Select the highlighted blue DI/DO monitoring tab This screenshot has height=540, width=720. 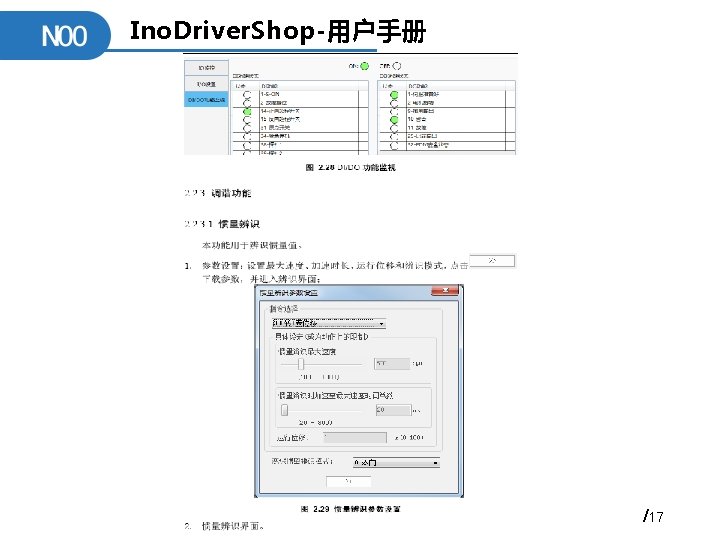click(x=206, y=99)
